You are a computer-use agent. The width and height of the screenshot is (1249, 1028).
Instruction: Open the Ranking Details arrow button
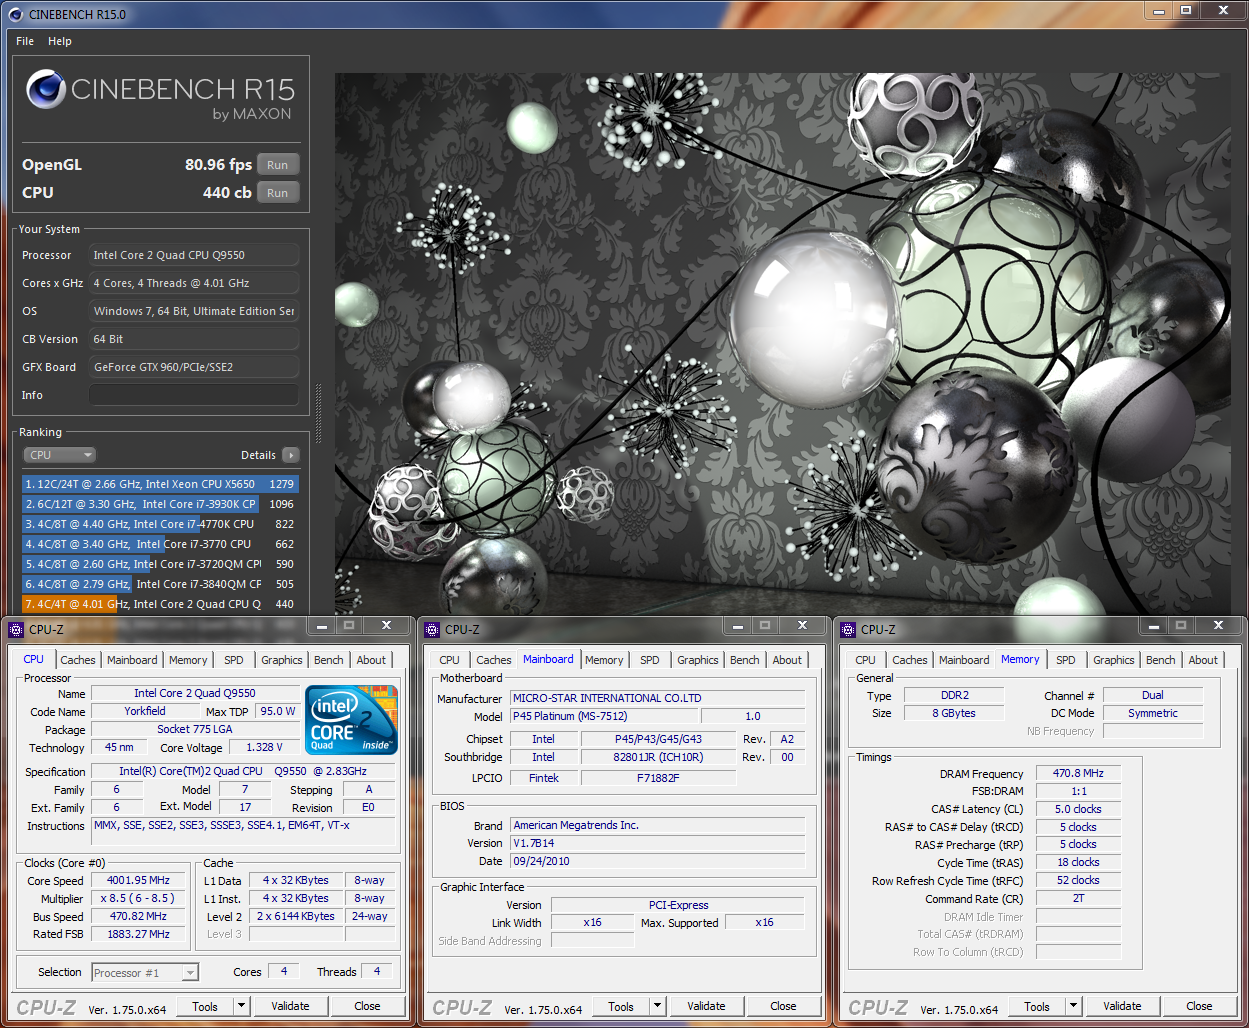(291, 455)
